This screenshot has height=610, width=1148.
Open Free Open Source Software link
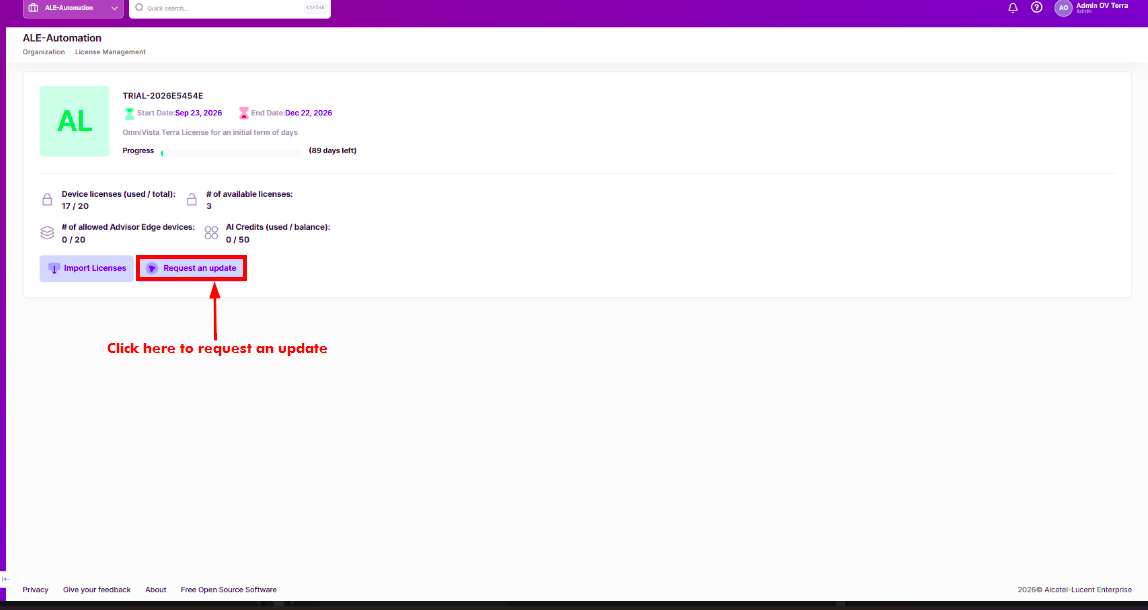tap(228, 589)
